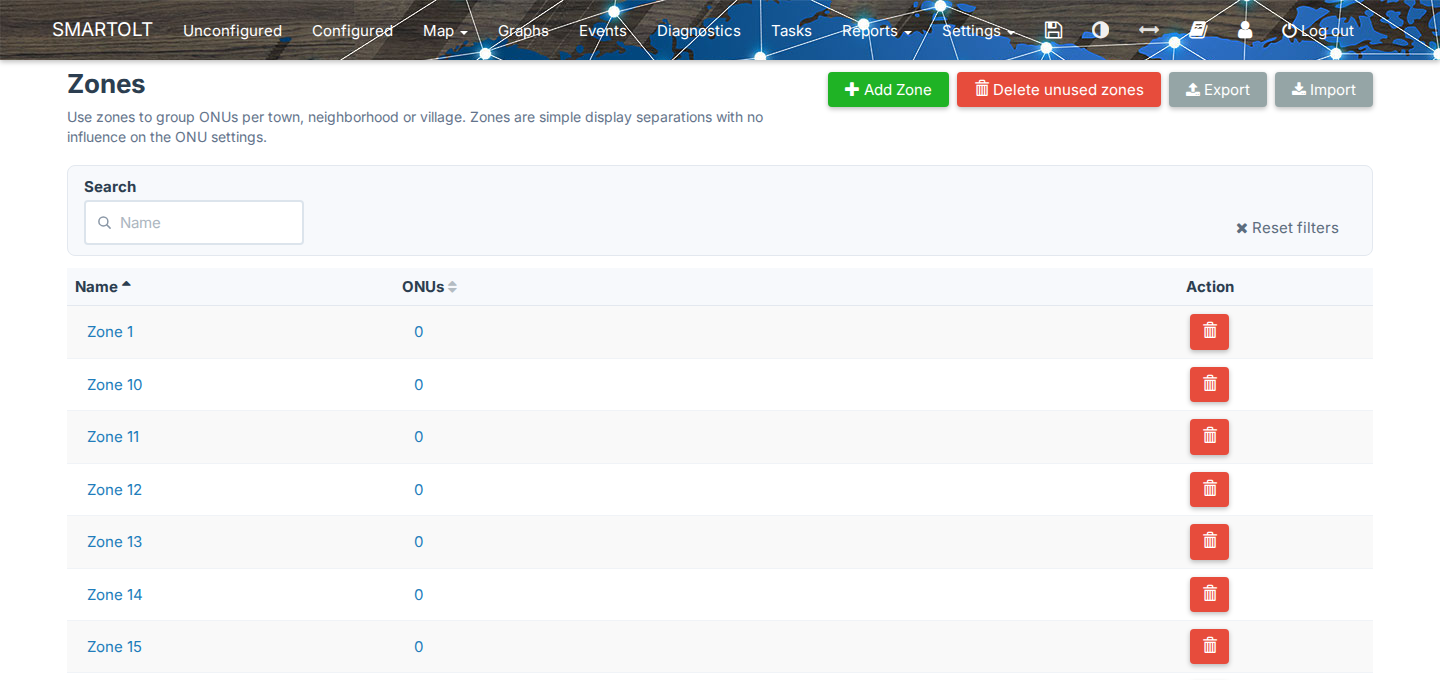Open the Zone 1 link

(110, 332)
